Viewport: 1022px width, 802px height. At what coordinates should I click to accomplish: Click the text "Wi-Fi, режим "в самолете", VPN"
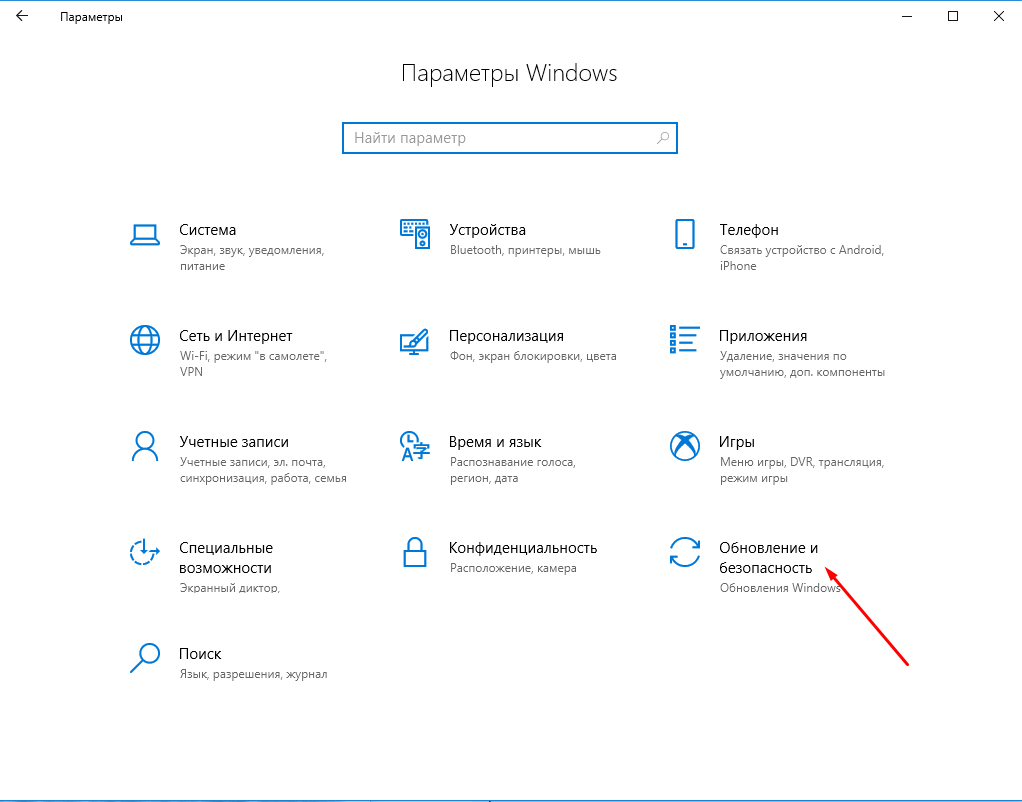coord(254,364)
